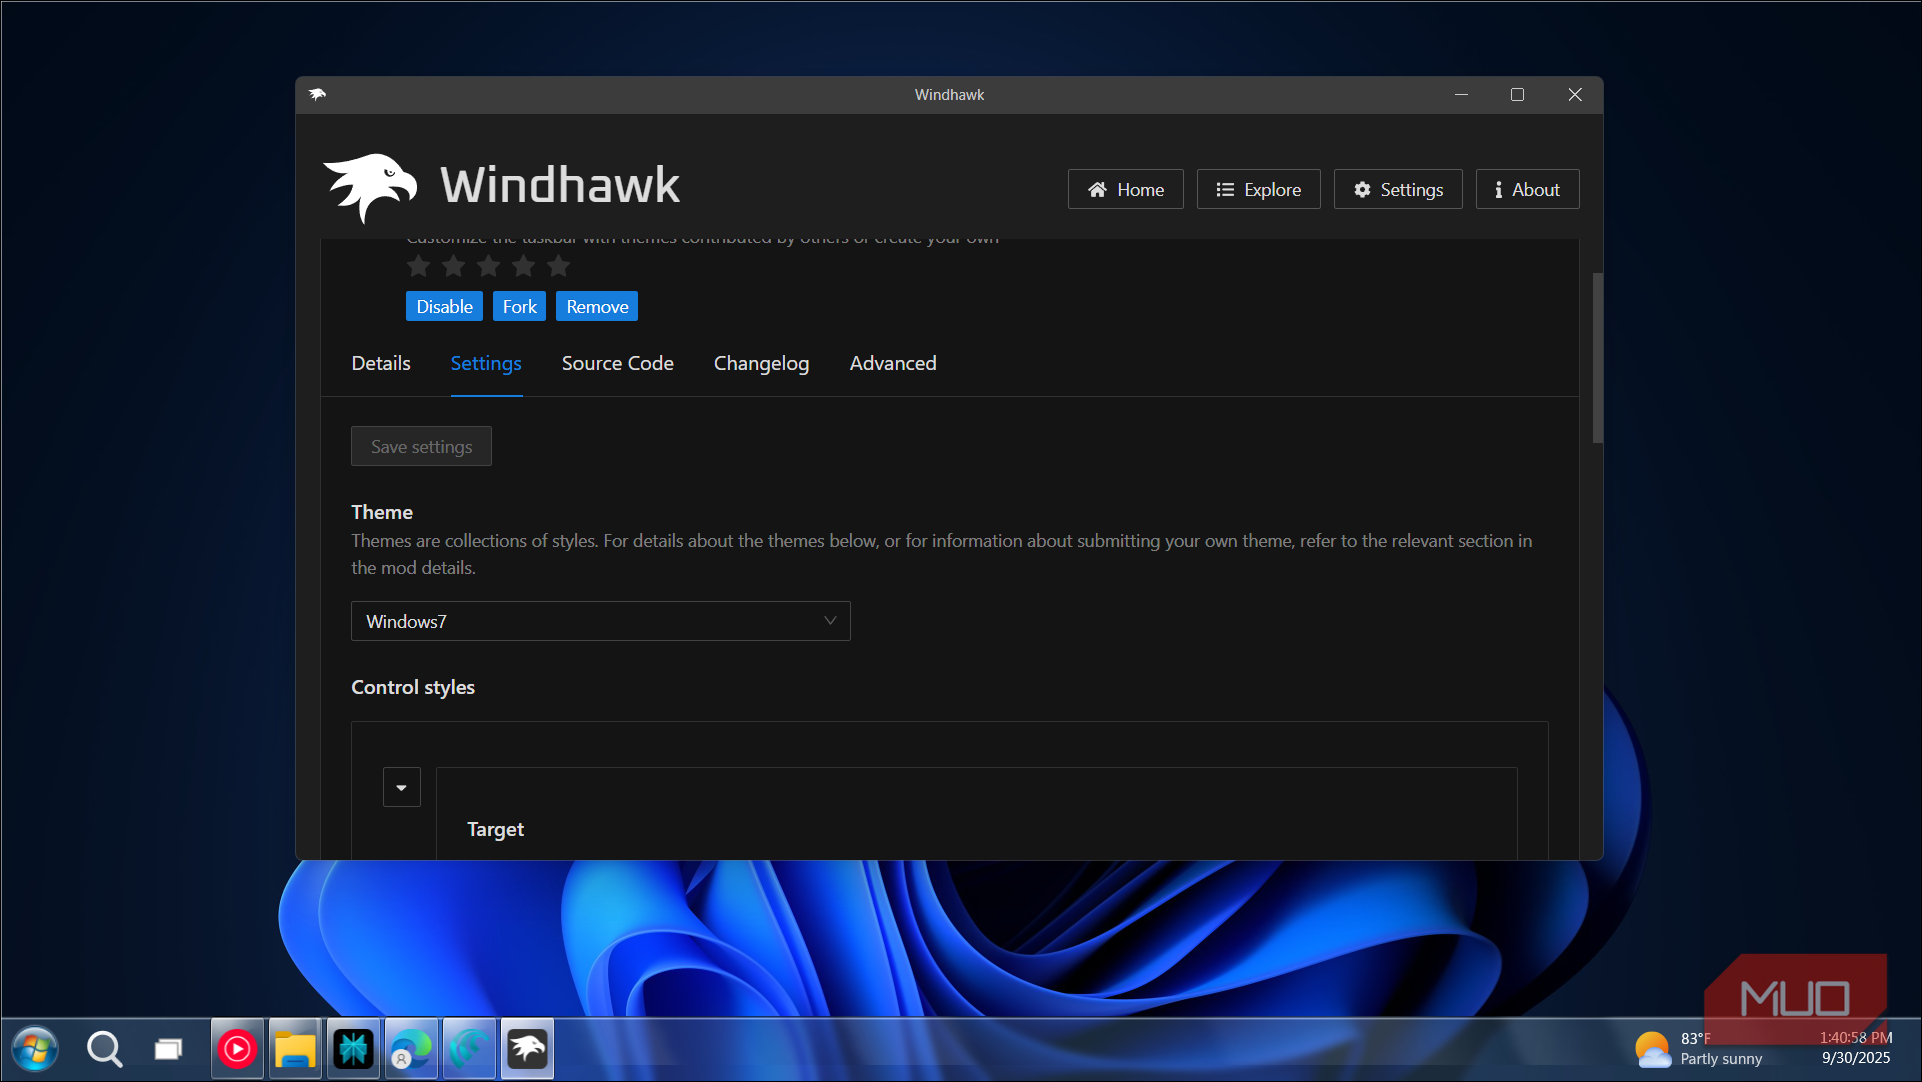This screenshot has height=1082, width=1922.
Task: Open Microsoft Edge from taskbar
Action: click(x=411, y=1049)
